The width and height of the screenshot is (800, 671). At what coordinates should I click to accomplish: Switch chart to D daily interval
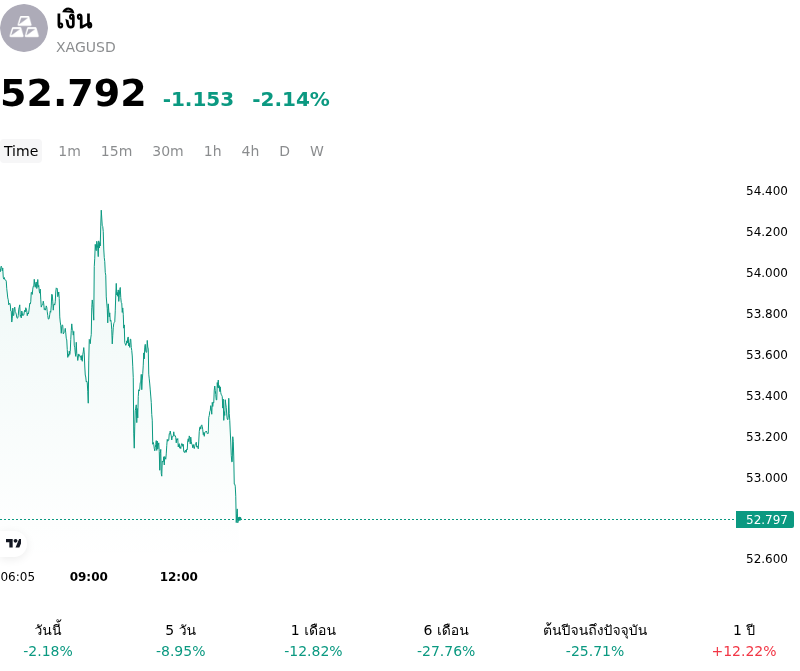coord(285,151)
